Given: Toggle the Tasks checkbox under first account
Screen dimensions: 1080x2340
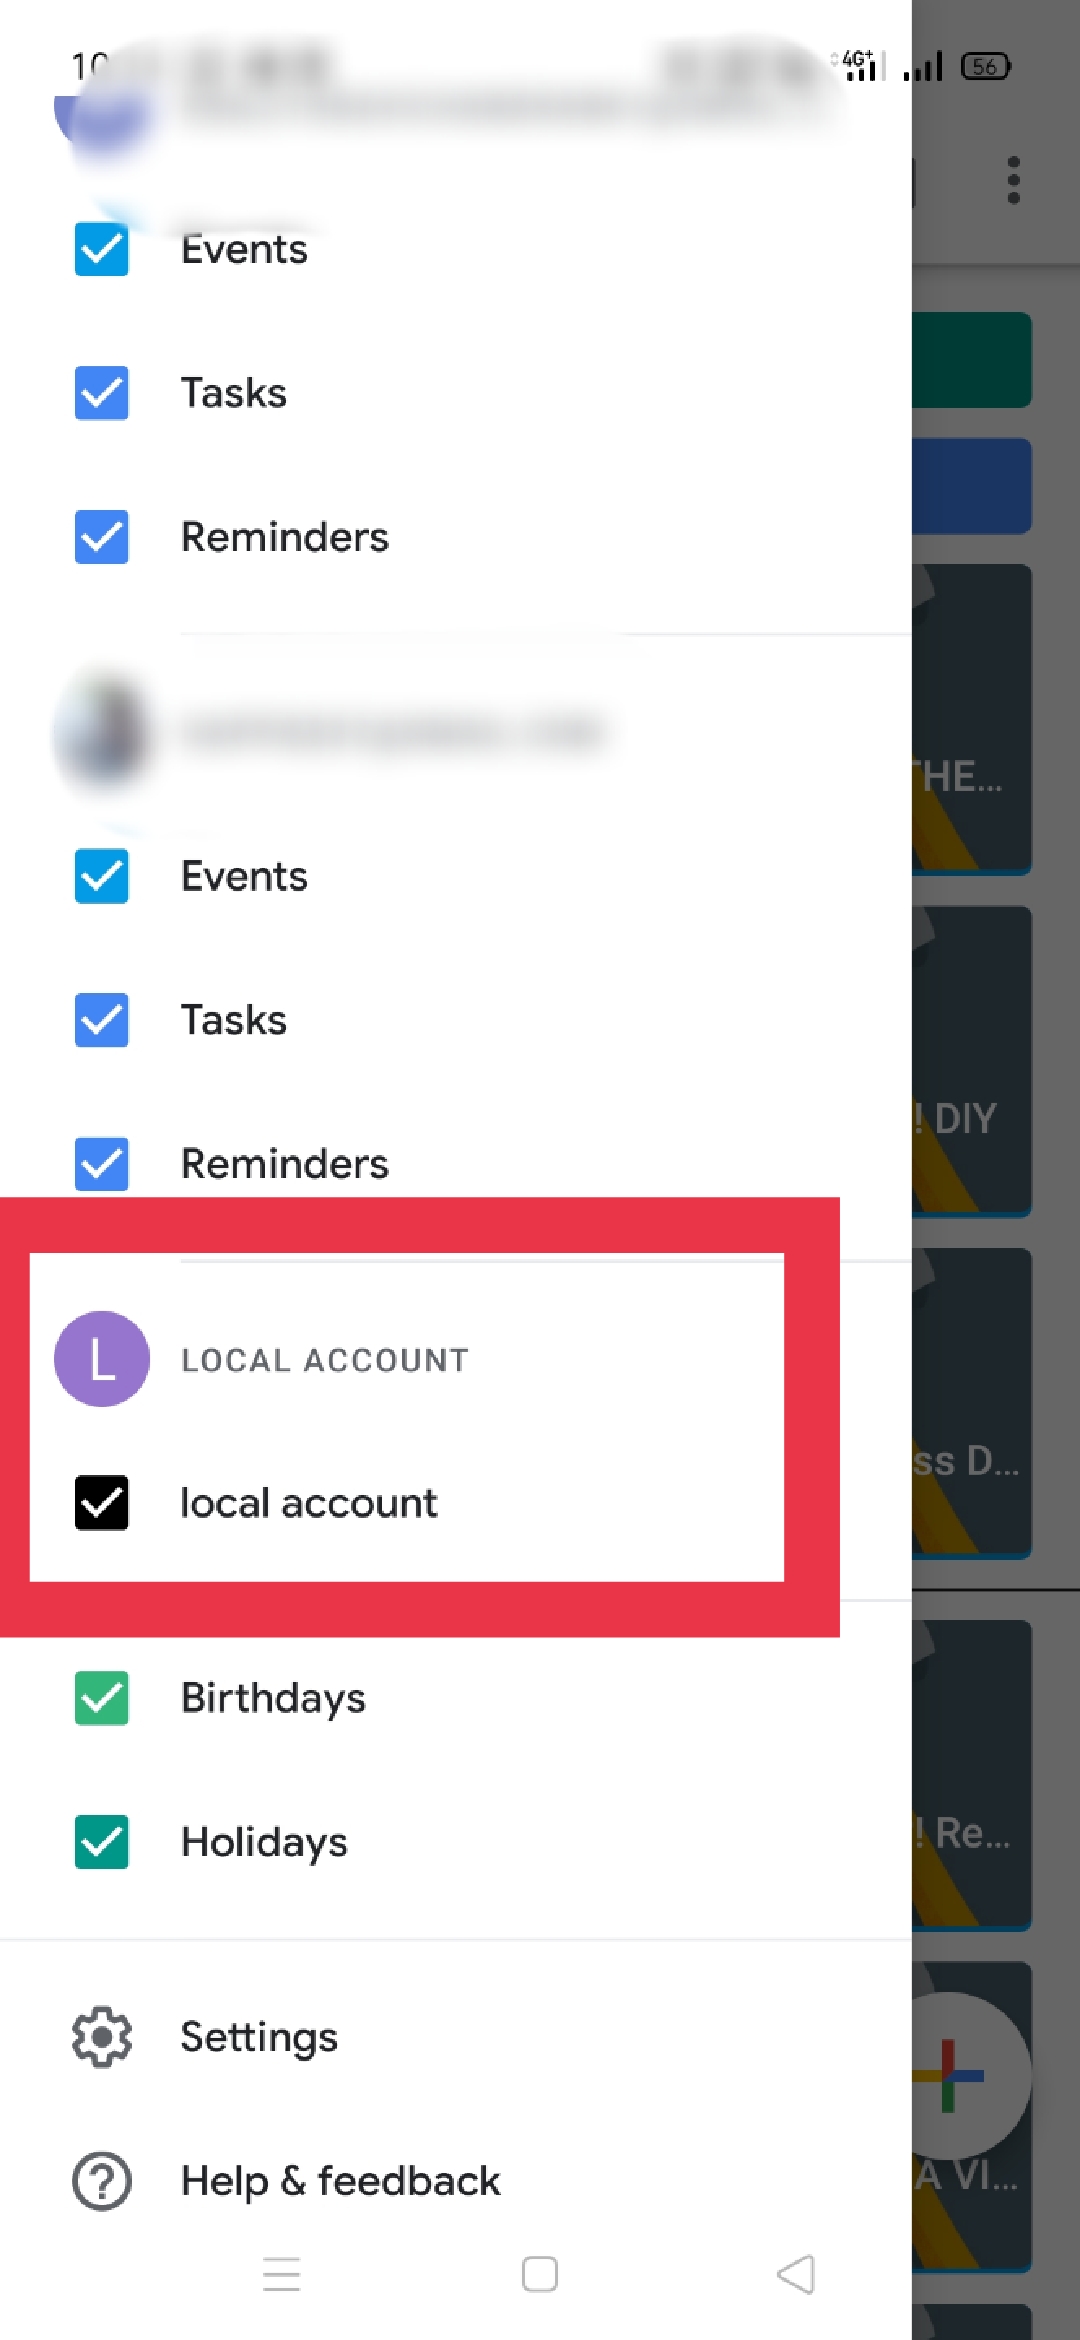Looking at the screenshot, I should [102, 393].
